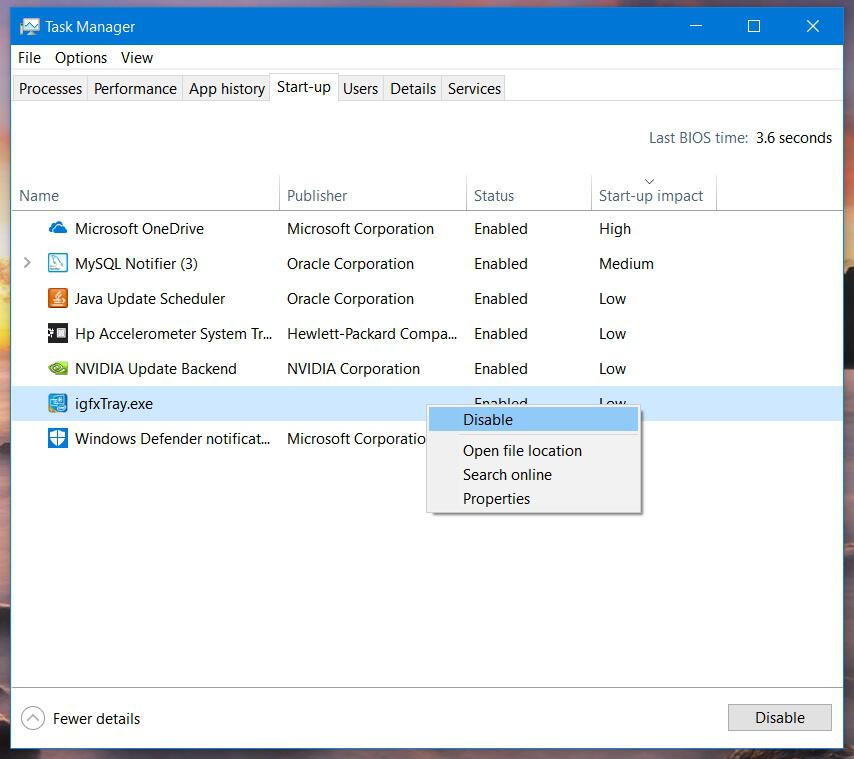Screen dimensions: 854x759
Task: Open the View menu
Action: [x=137, y=58]
